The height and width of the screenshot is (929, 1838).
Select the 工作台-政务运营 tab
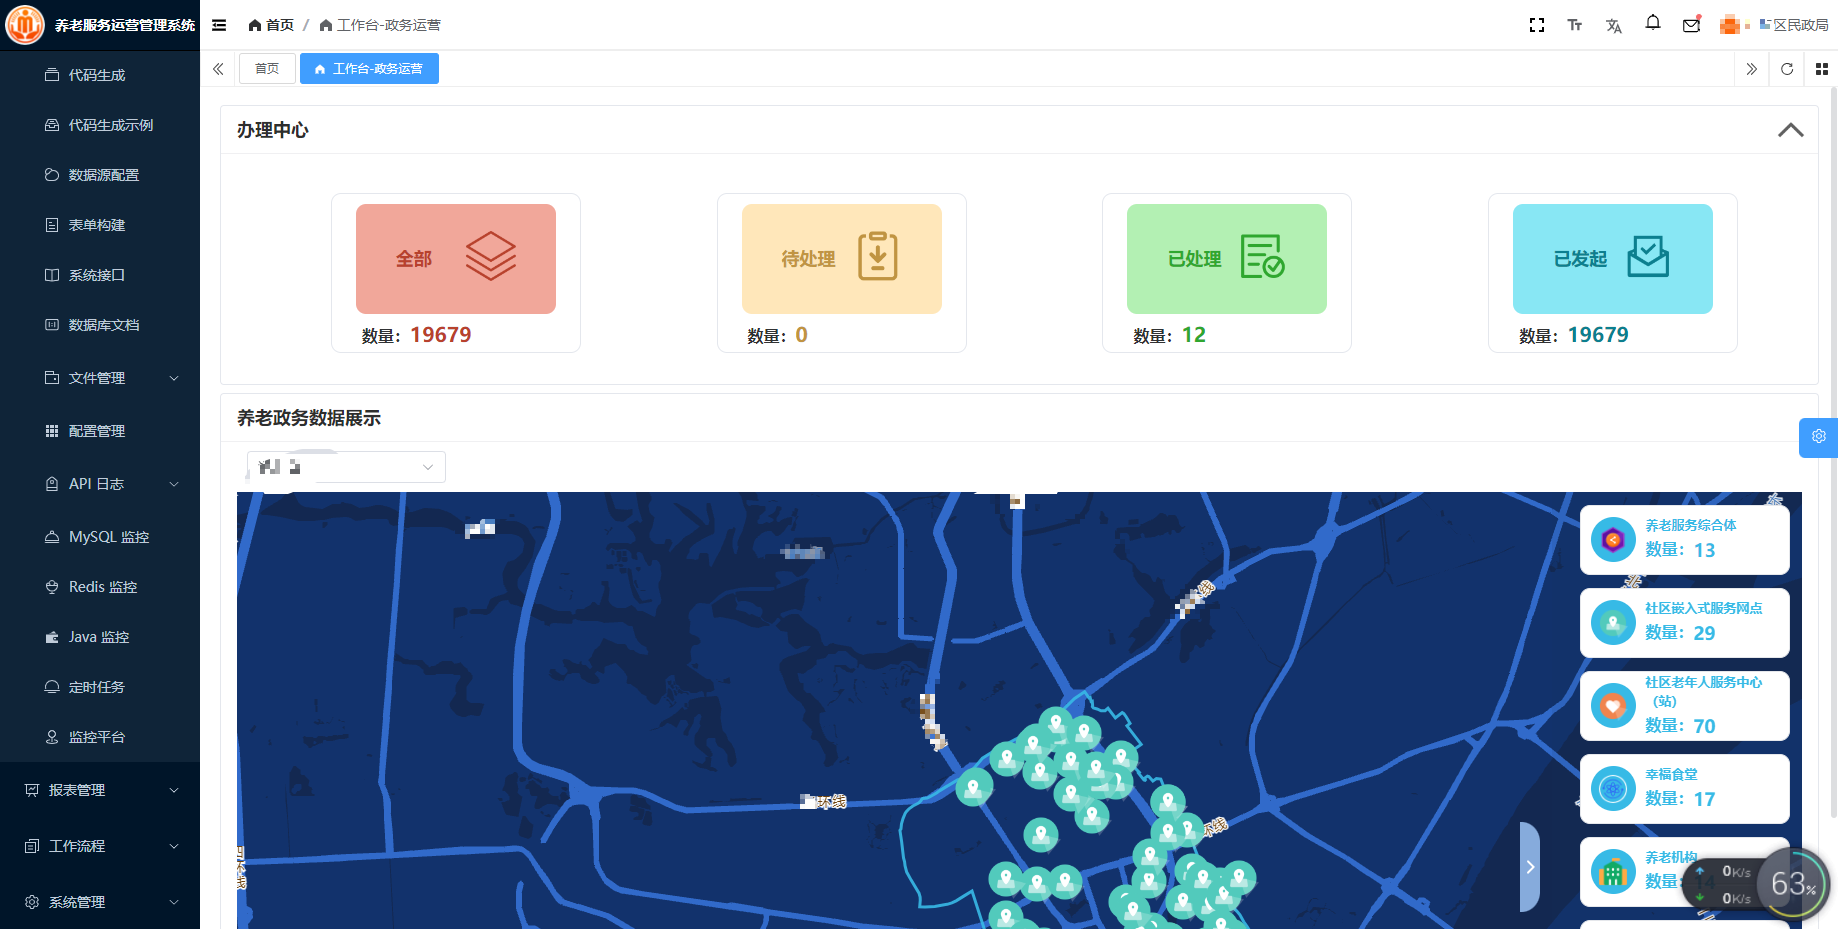pyautogui.click(x=369, y=69)
